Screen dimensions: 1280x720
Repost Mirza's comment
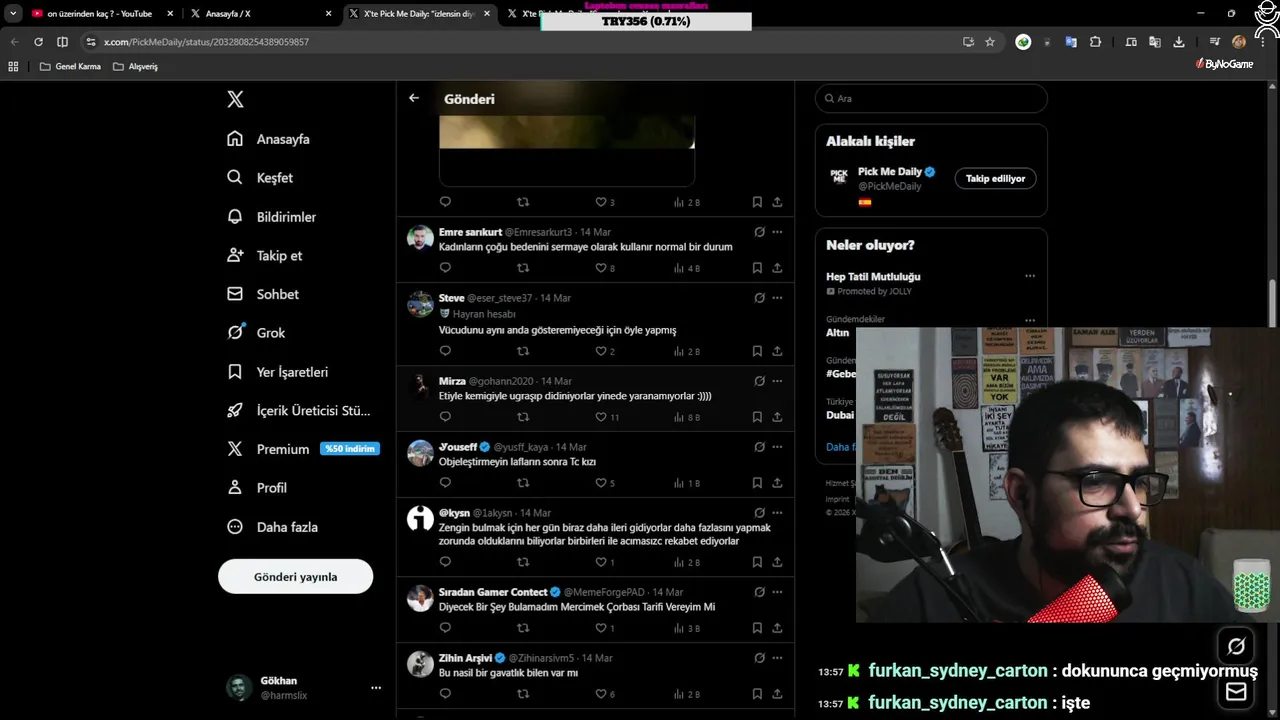[x=523, y=417]
